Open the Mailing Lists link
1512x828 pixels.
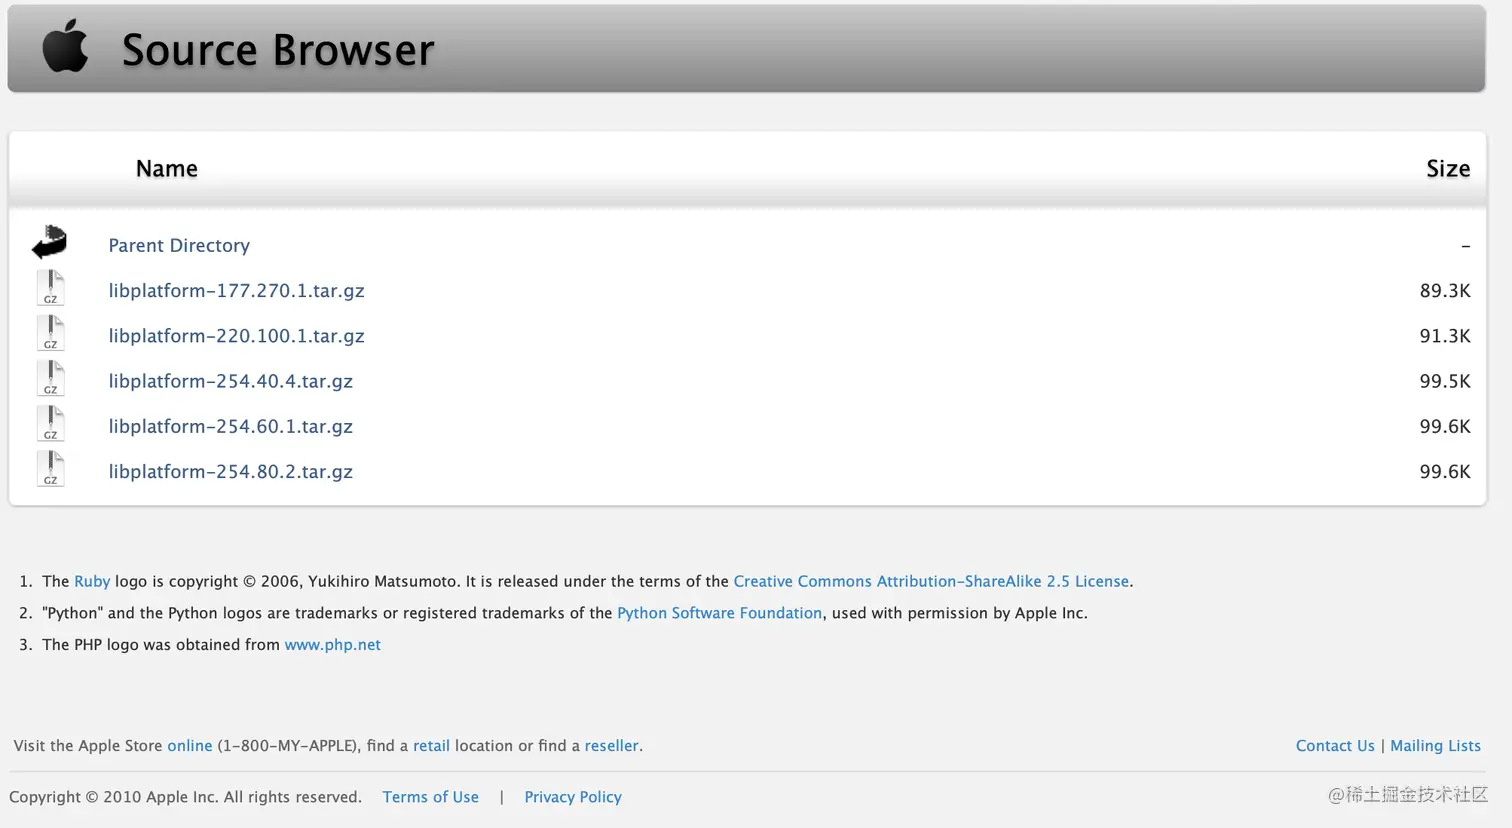point(1435,746)
